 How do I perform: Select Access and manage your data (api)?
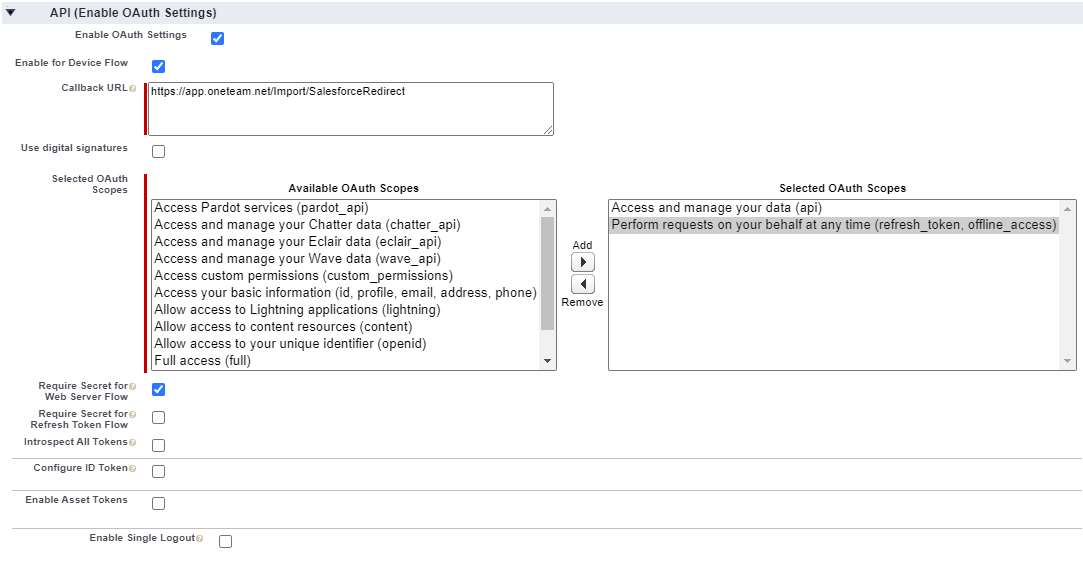coord(716,208)
